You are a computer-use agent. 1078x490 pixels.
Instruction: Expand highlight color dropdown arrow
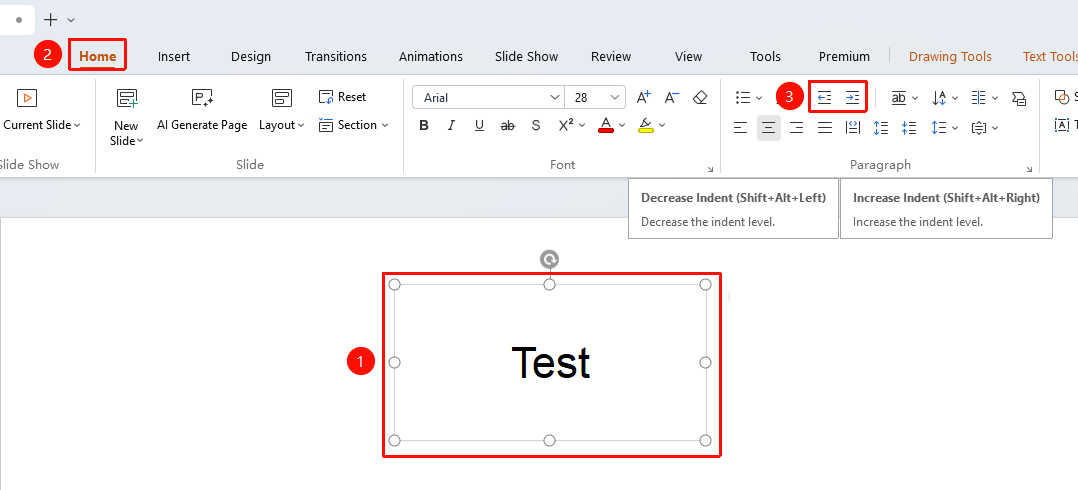pos(662,125)
